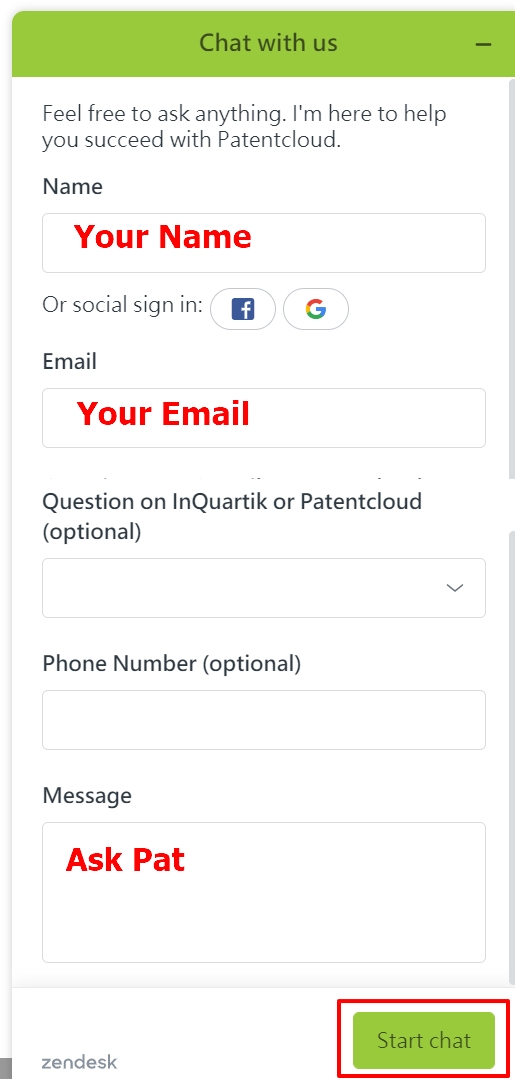
Task: Focus the Email input field
Action: click(x=264, y=418)
